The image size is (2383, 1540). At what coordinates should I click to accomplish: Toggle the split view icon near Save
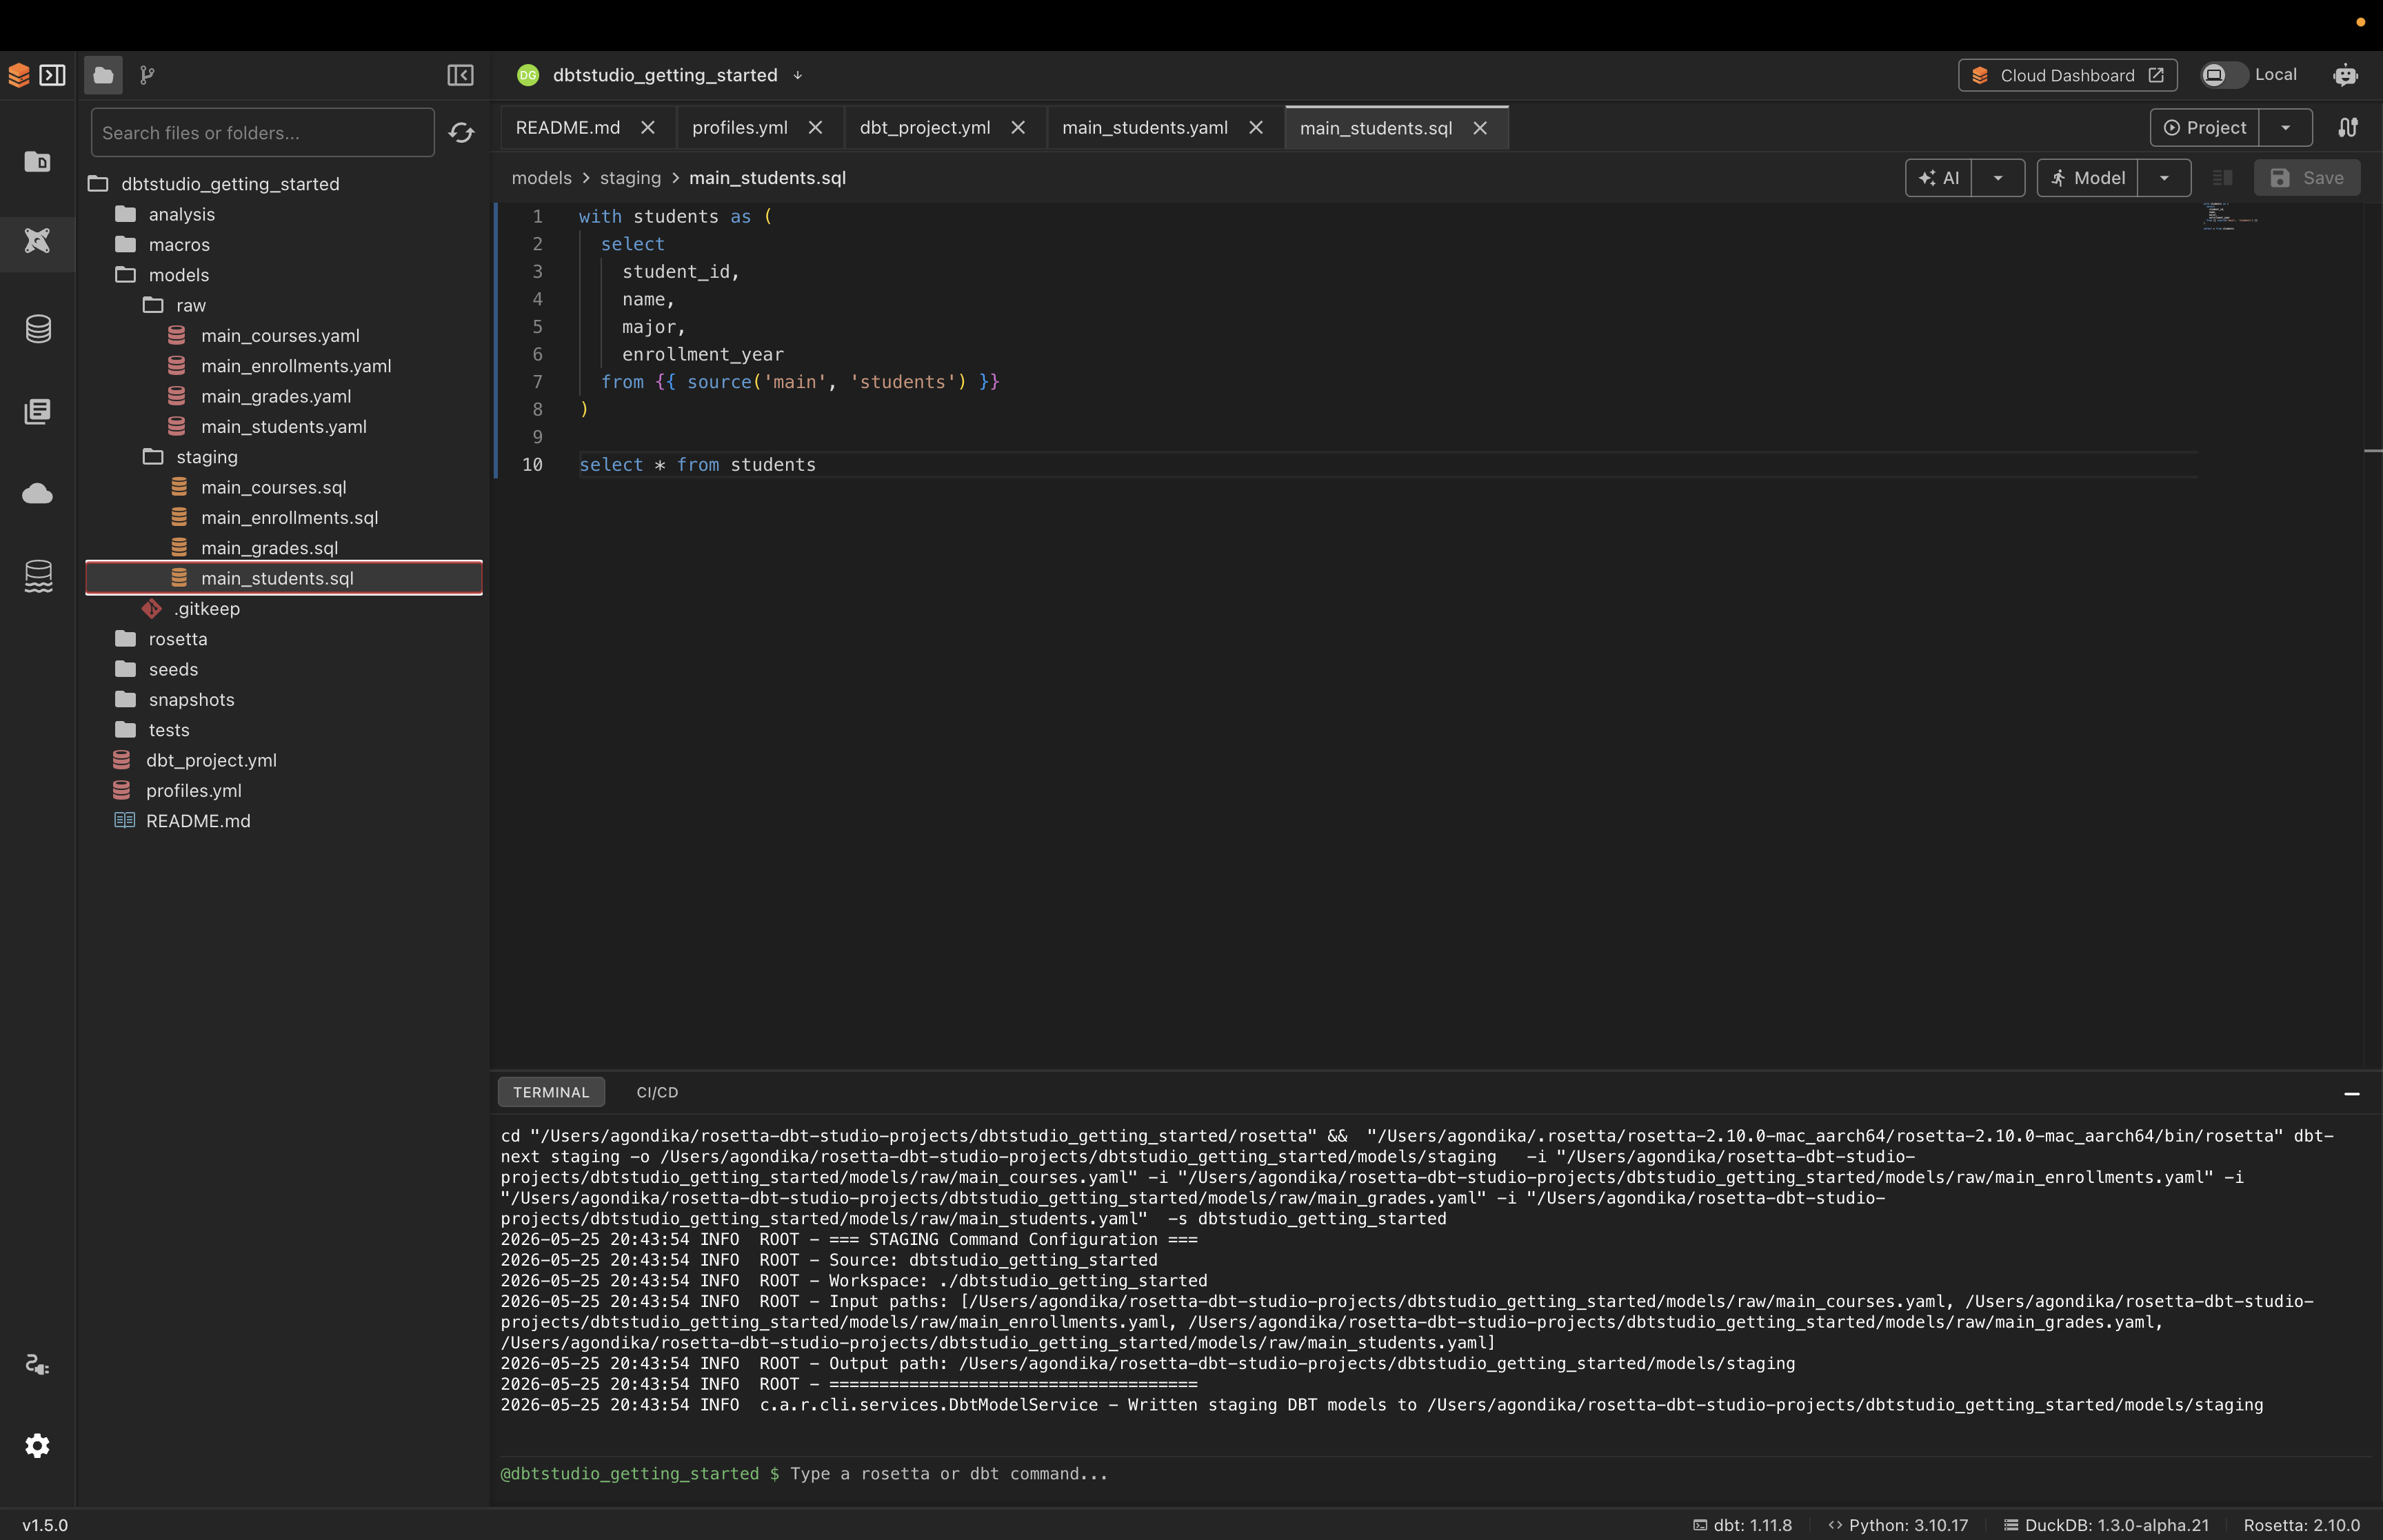(x=2222, y=178)
